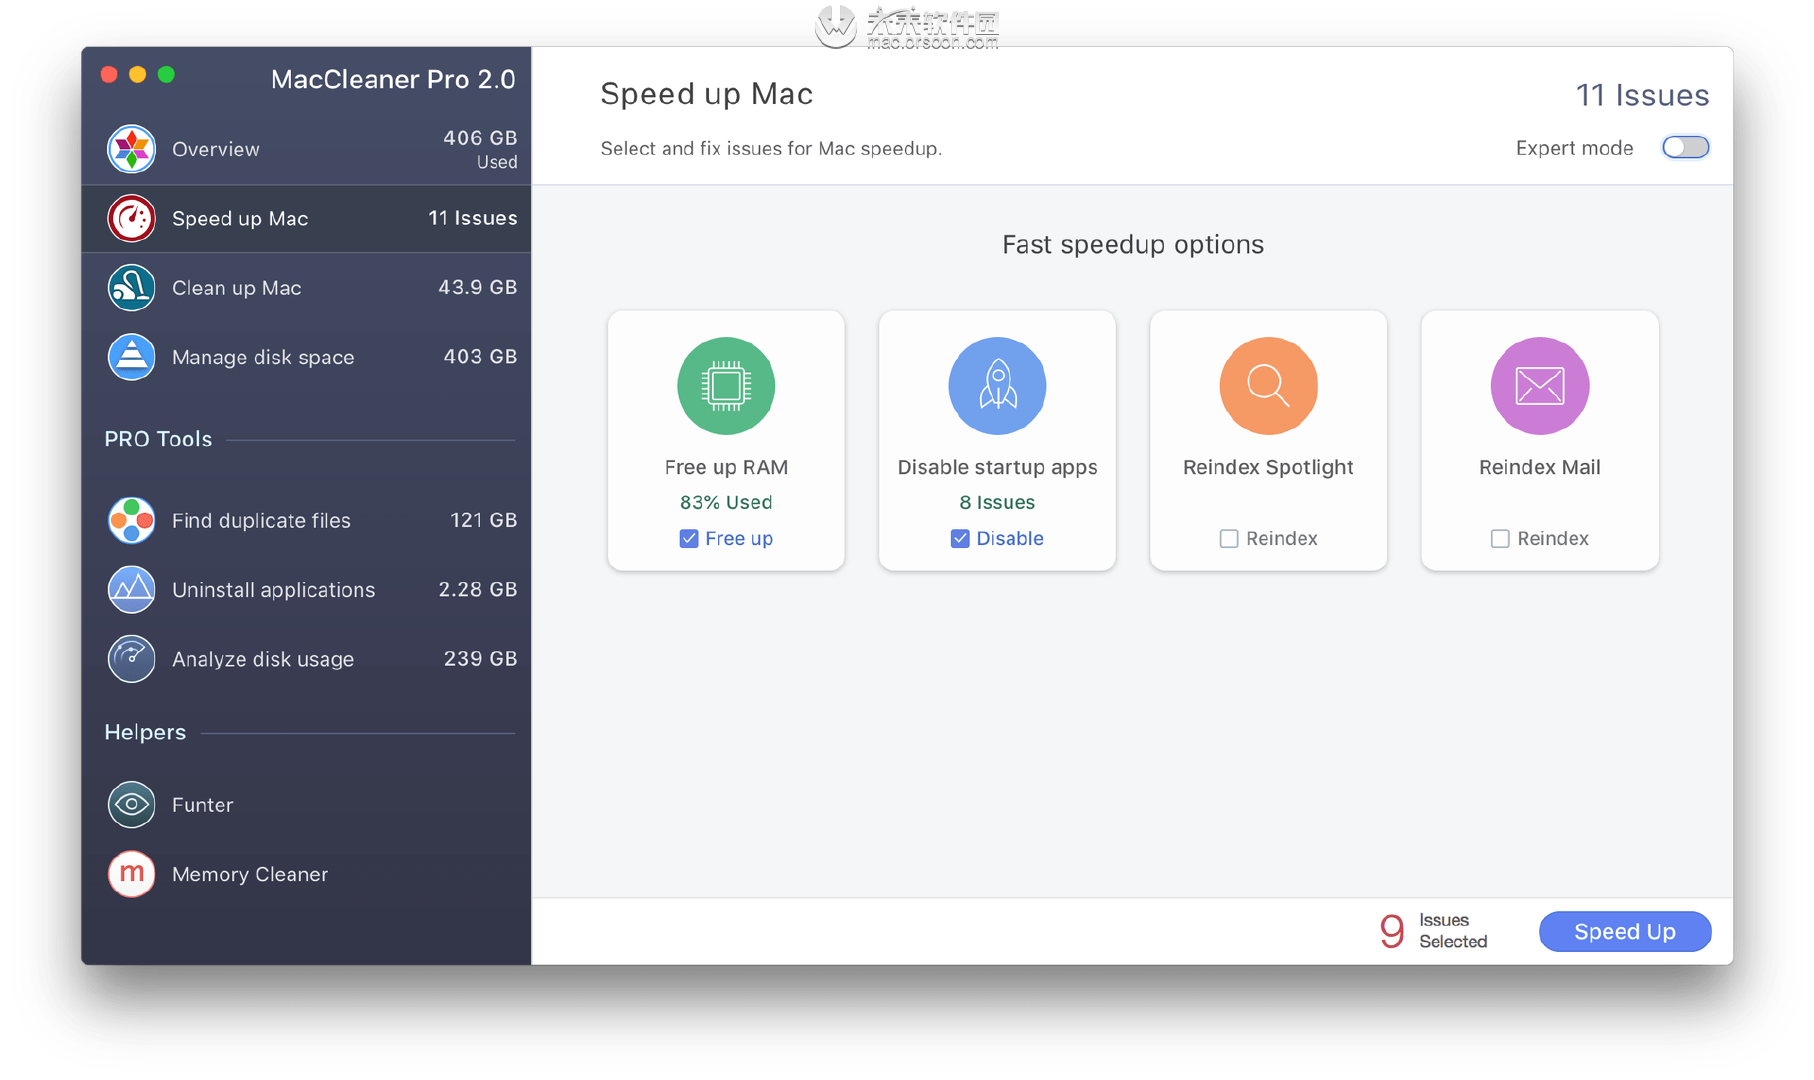This screenshot has width=1814, height=1080.
Task: Click the Select and fix issues subtitle
Action: (771, 149)
